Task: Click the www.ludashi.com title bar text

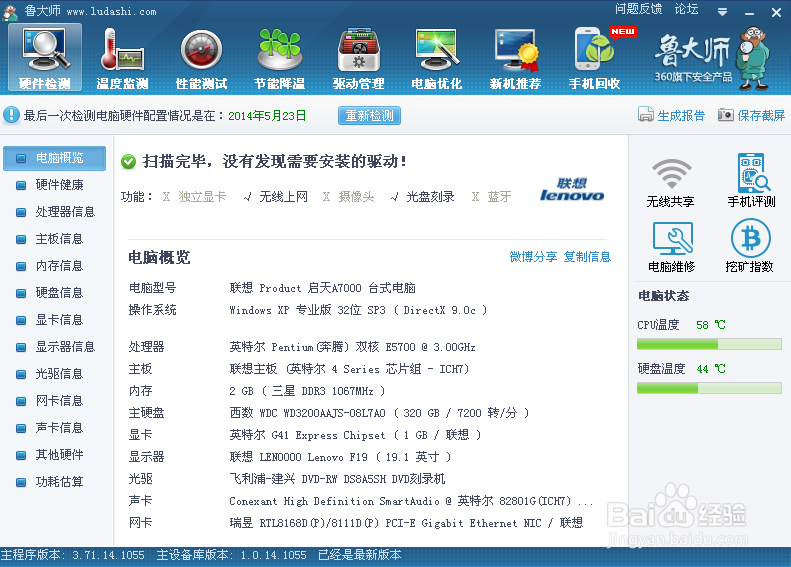Action: [x=111, y=12]
